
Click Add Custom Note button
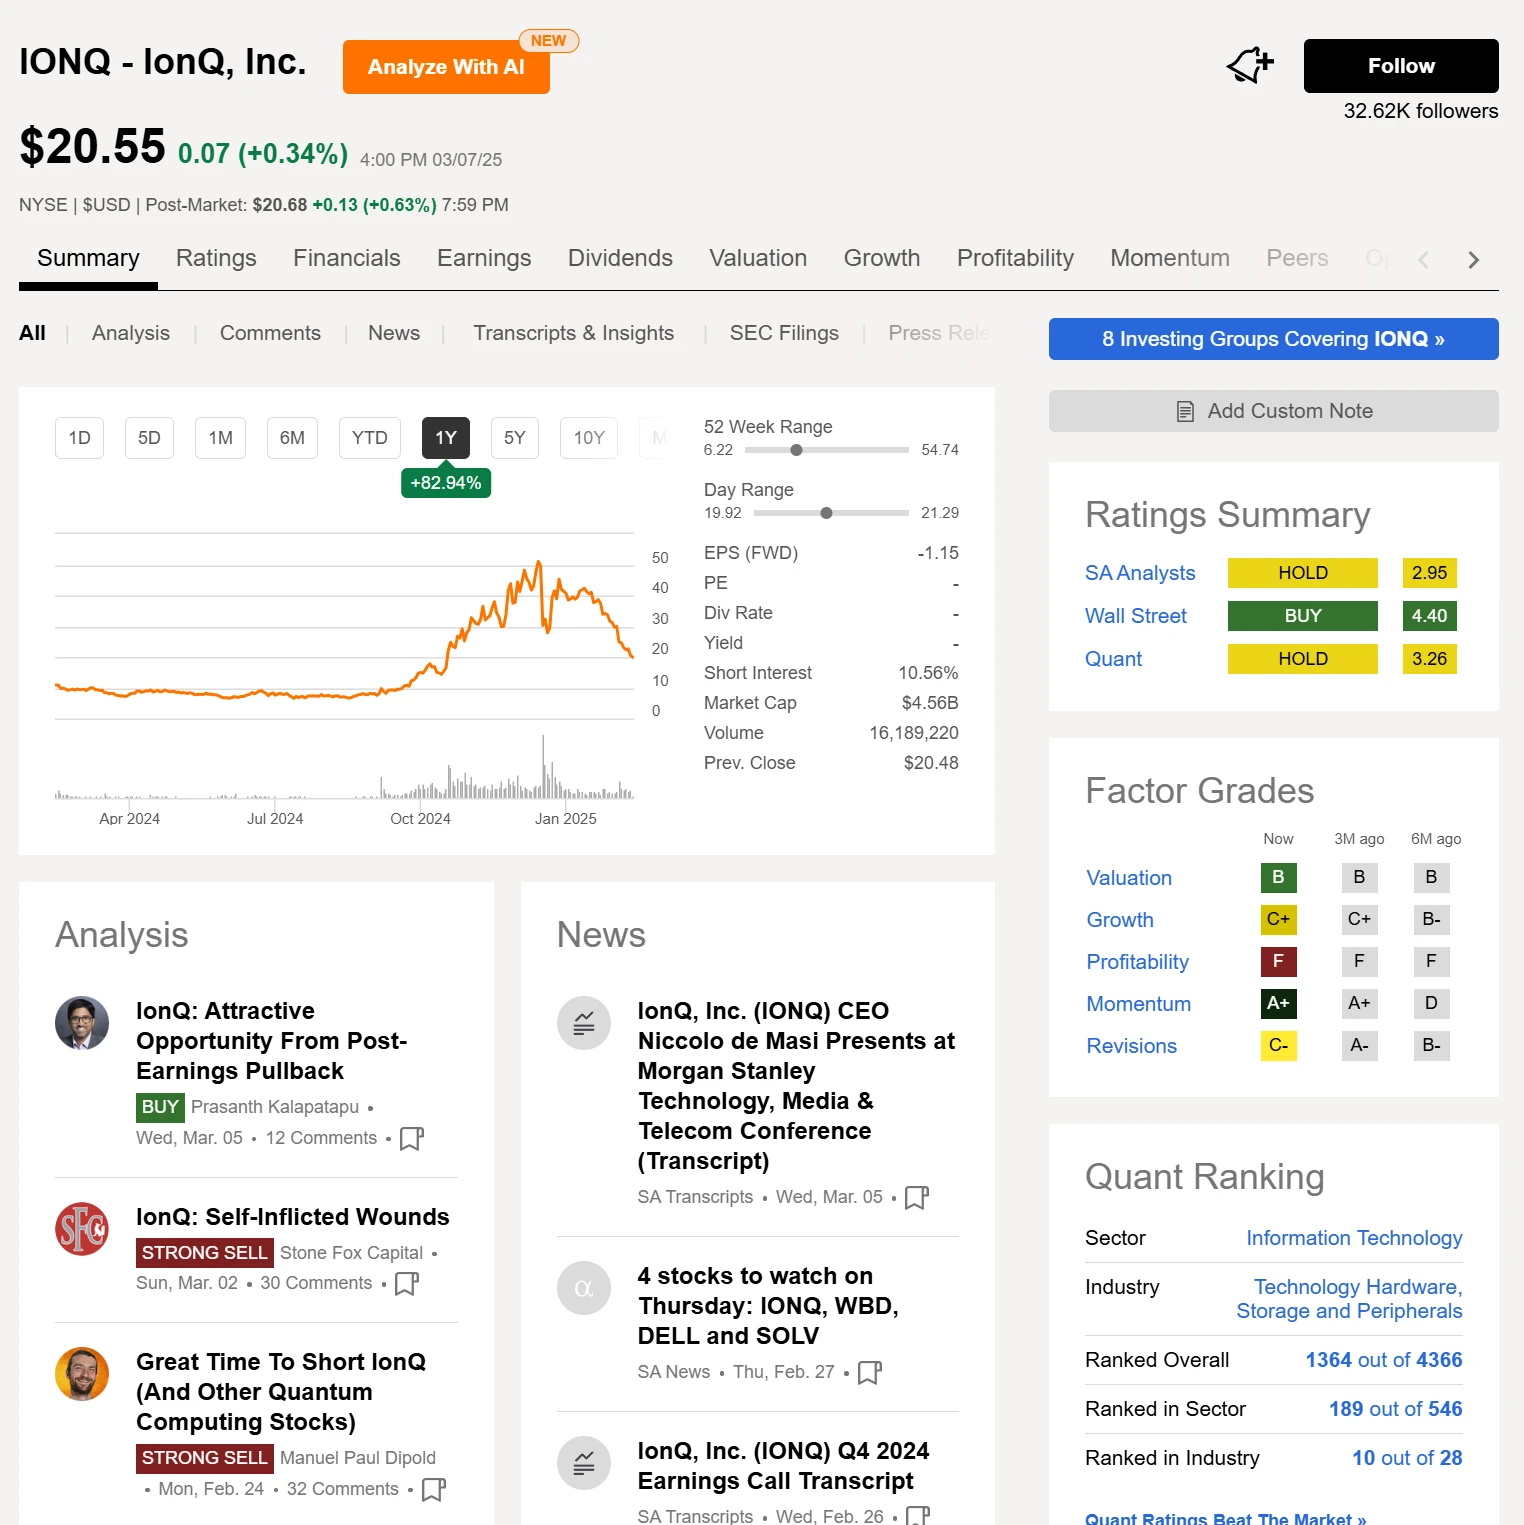(x=1273, y=411)
